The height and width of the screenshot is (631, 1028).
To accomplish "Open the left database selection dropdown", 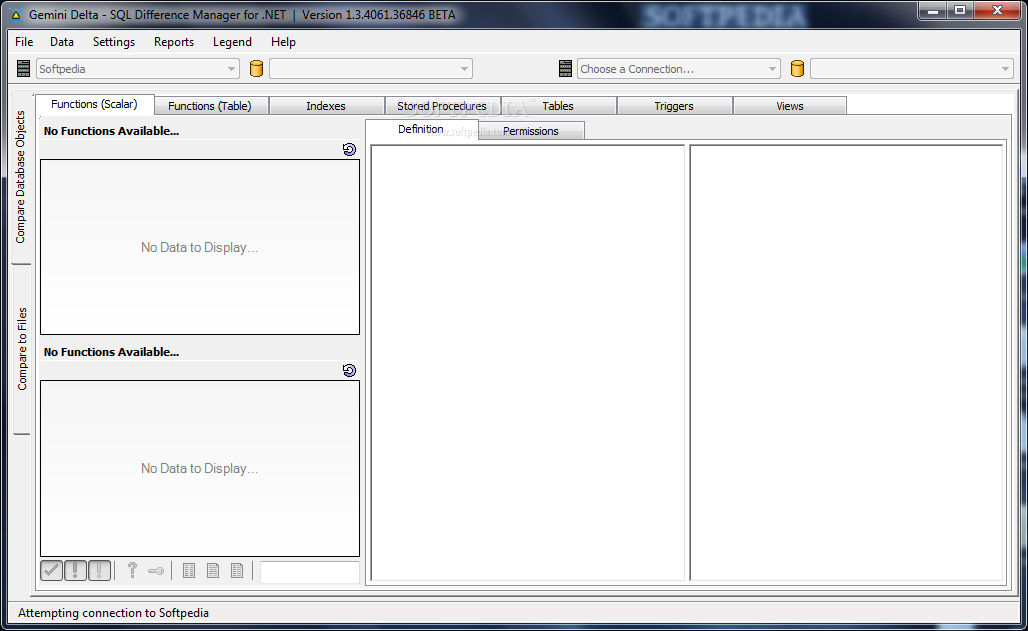I will point(370,69).
